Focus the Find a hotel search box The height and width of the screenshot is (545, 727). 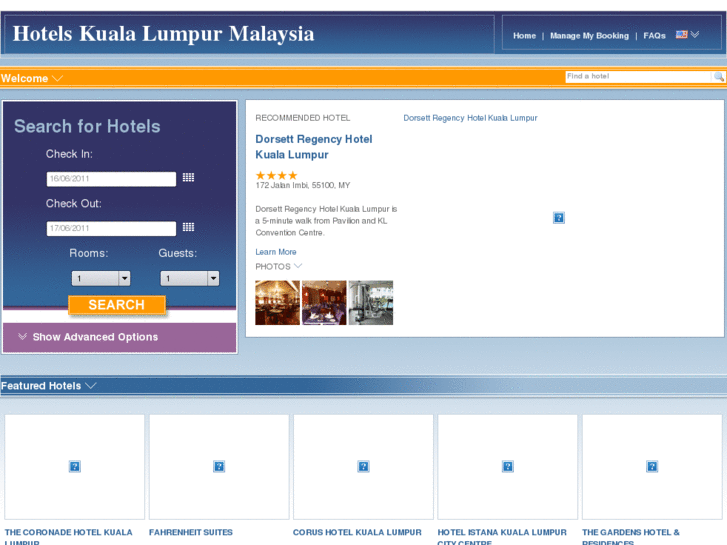click(x=638, y=77)
